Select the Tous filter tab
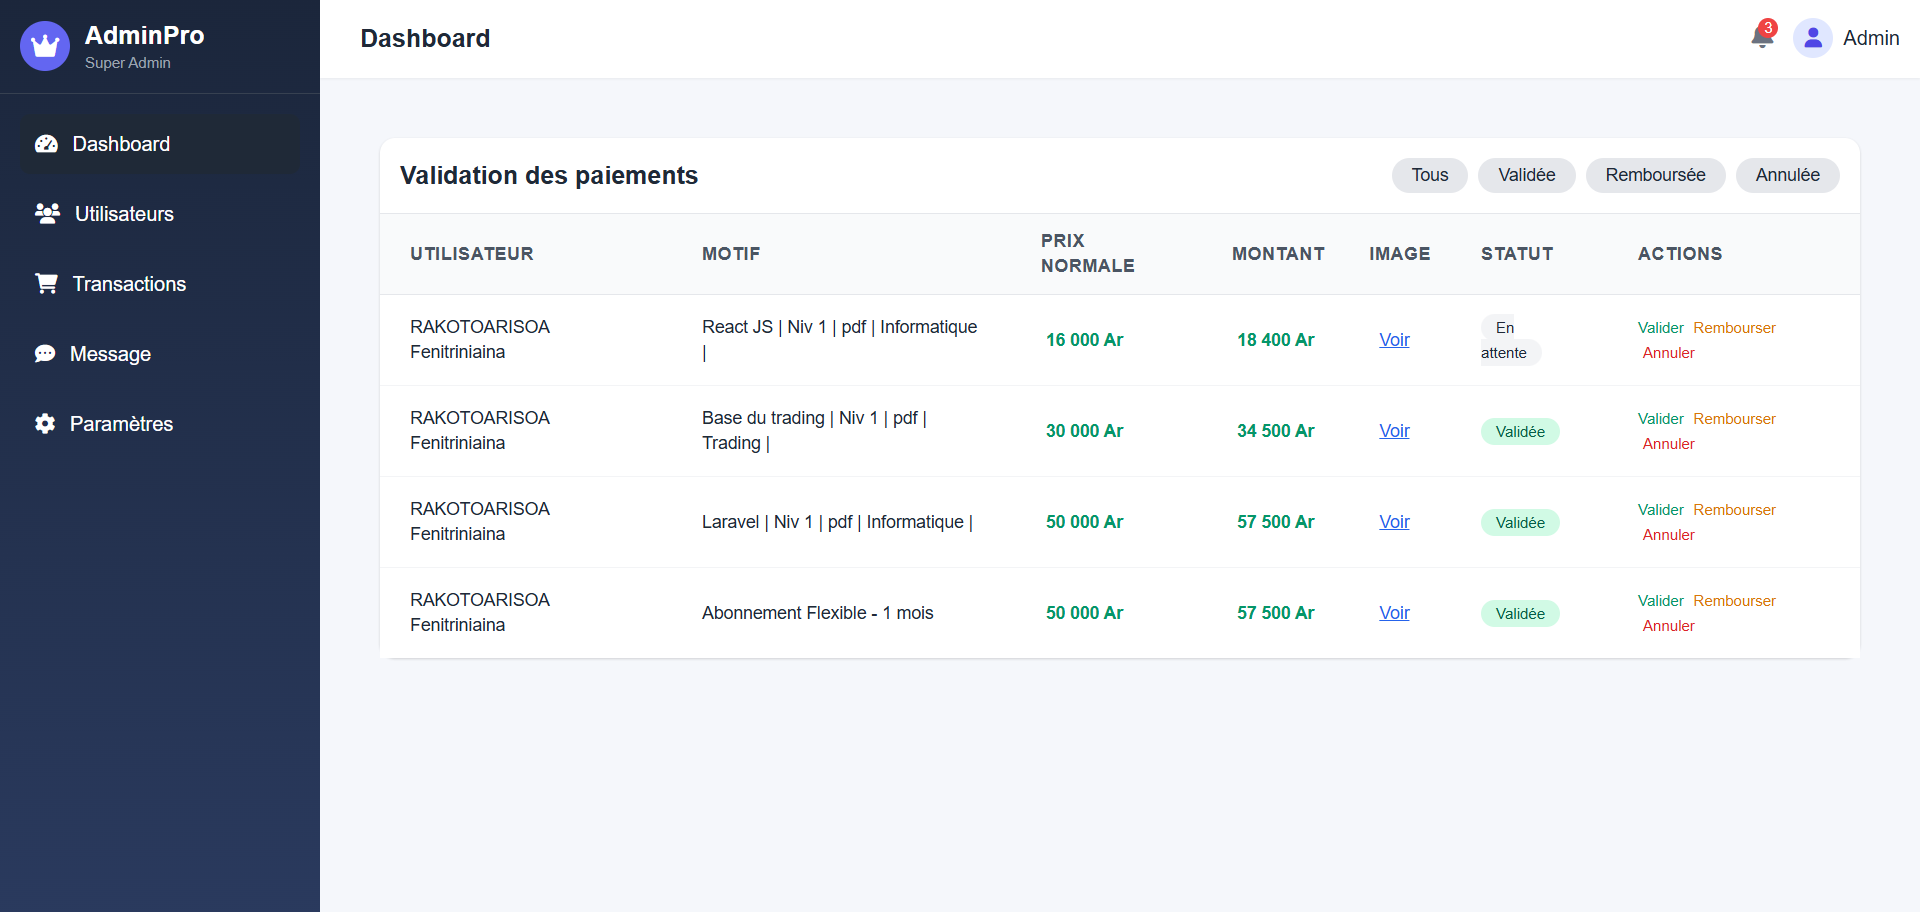This screenshot has width=1920, height=912. click(x=1429, y=175)
